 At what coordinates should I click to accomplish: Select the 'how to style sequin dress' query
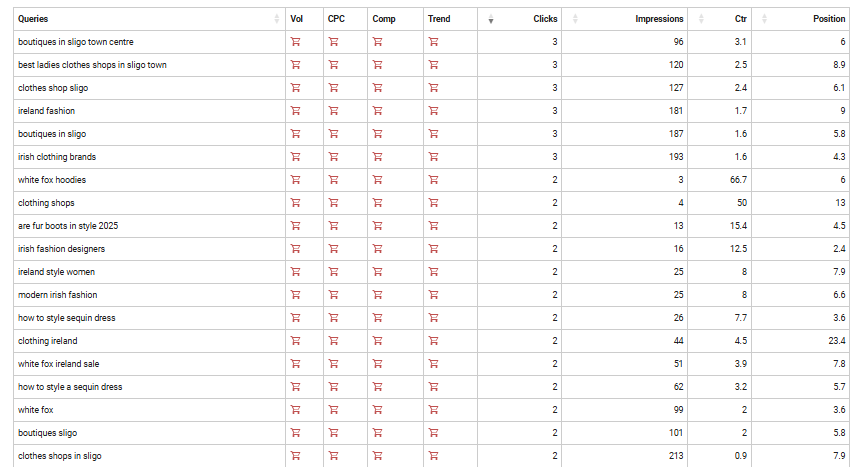pos(67,318)
